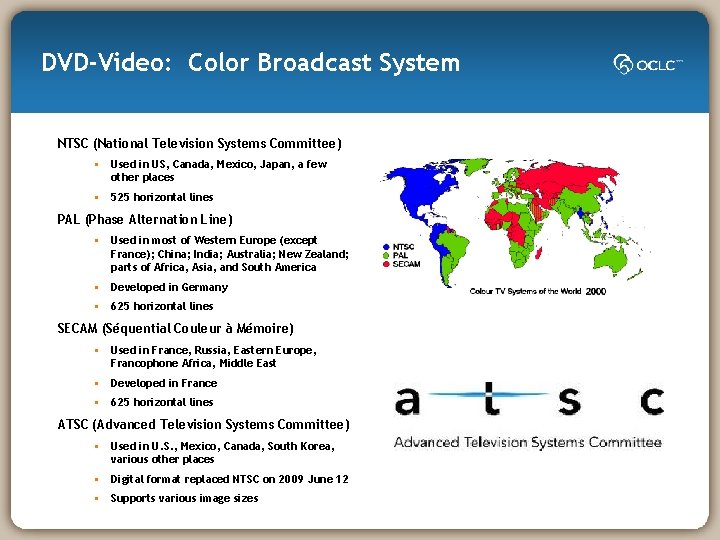Select the heading 'SECAM (Séquential Couleur à Mémoire)'
This screenshot has width=720, height=540.
[x=175, y=328]
